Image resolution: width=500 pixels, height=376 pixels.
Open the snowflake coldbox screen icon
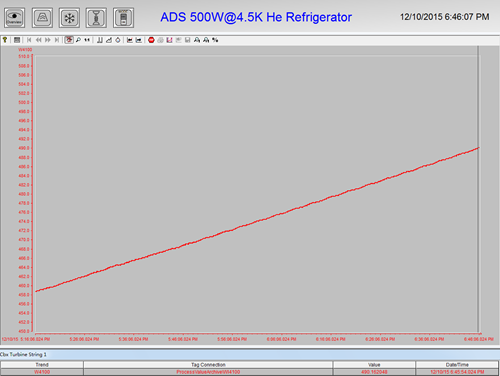(x=69, y=18)
